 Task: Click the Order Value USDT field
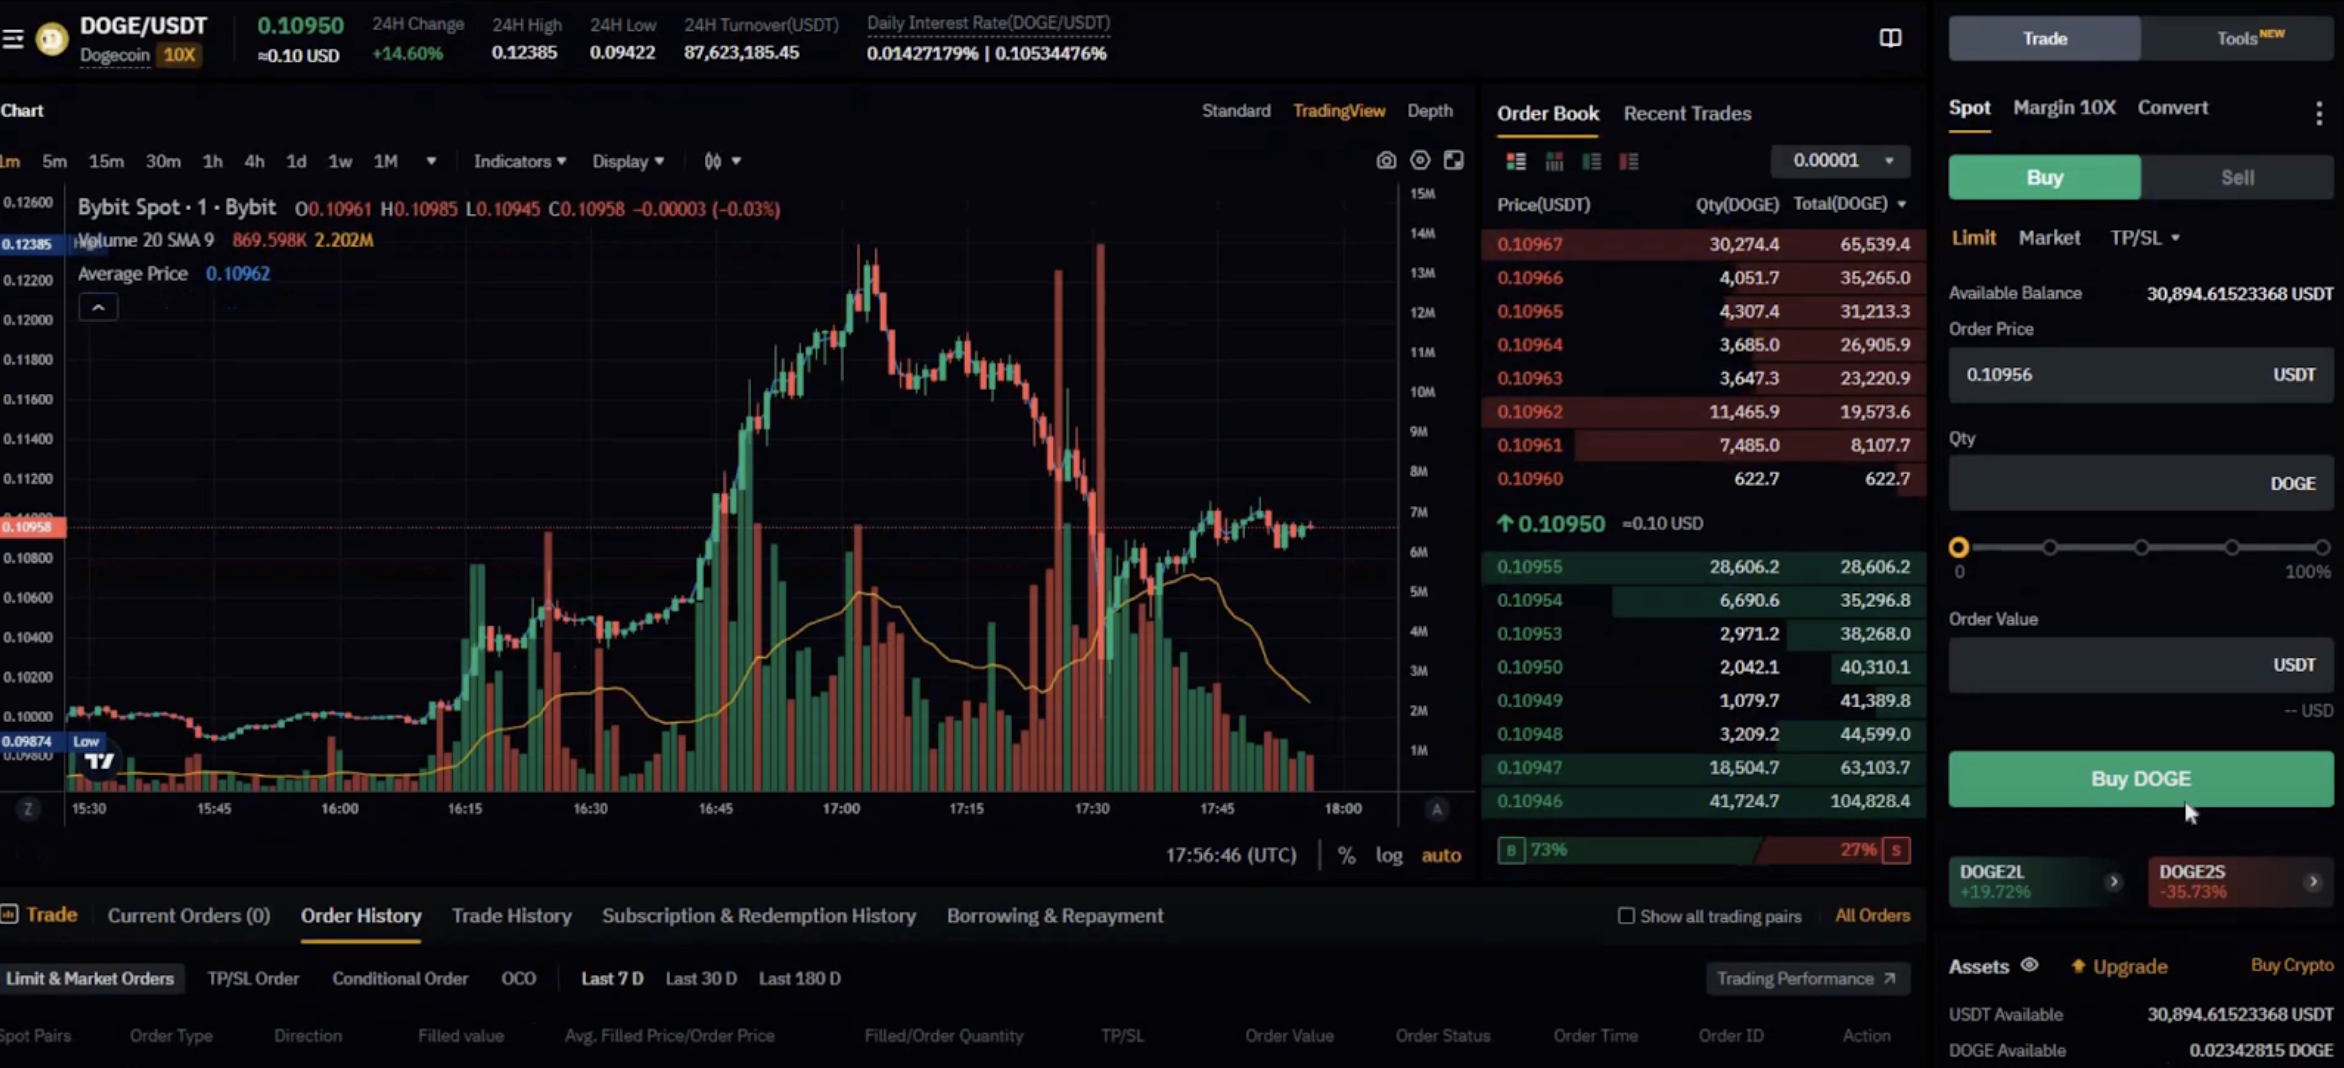2140,665
